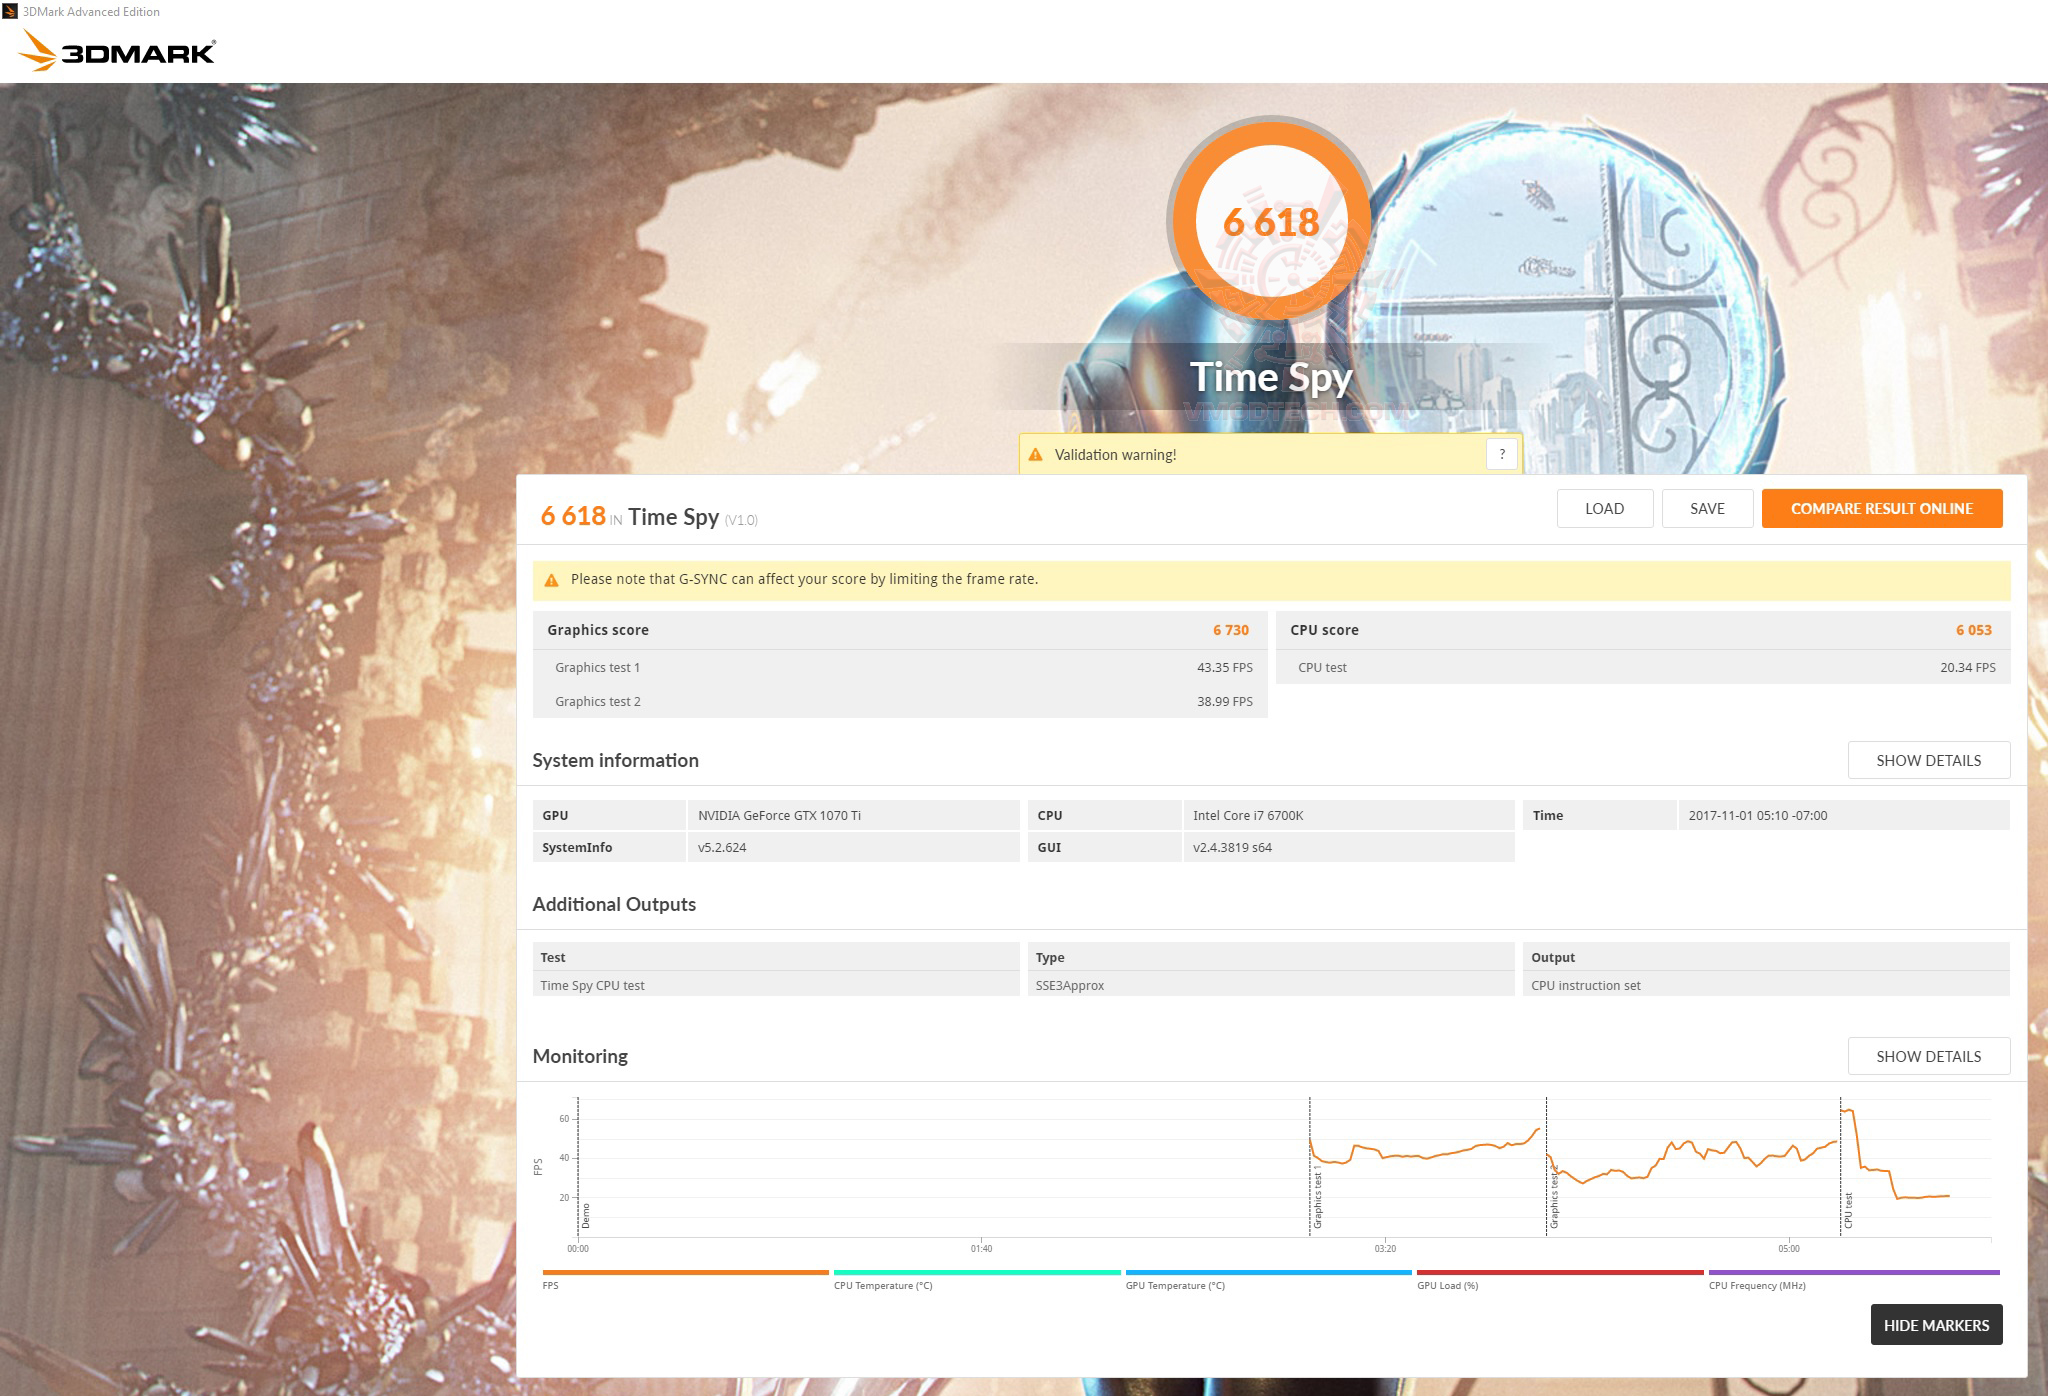This screenshot has width=2048, height=1396.
Task: Expand System information with SHOW DETAILS
Action: [x=1928, y=760]
